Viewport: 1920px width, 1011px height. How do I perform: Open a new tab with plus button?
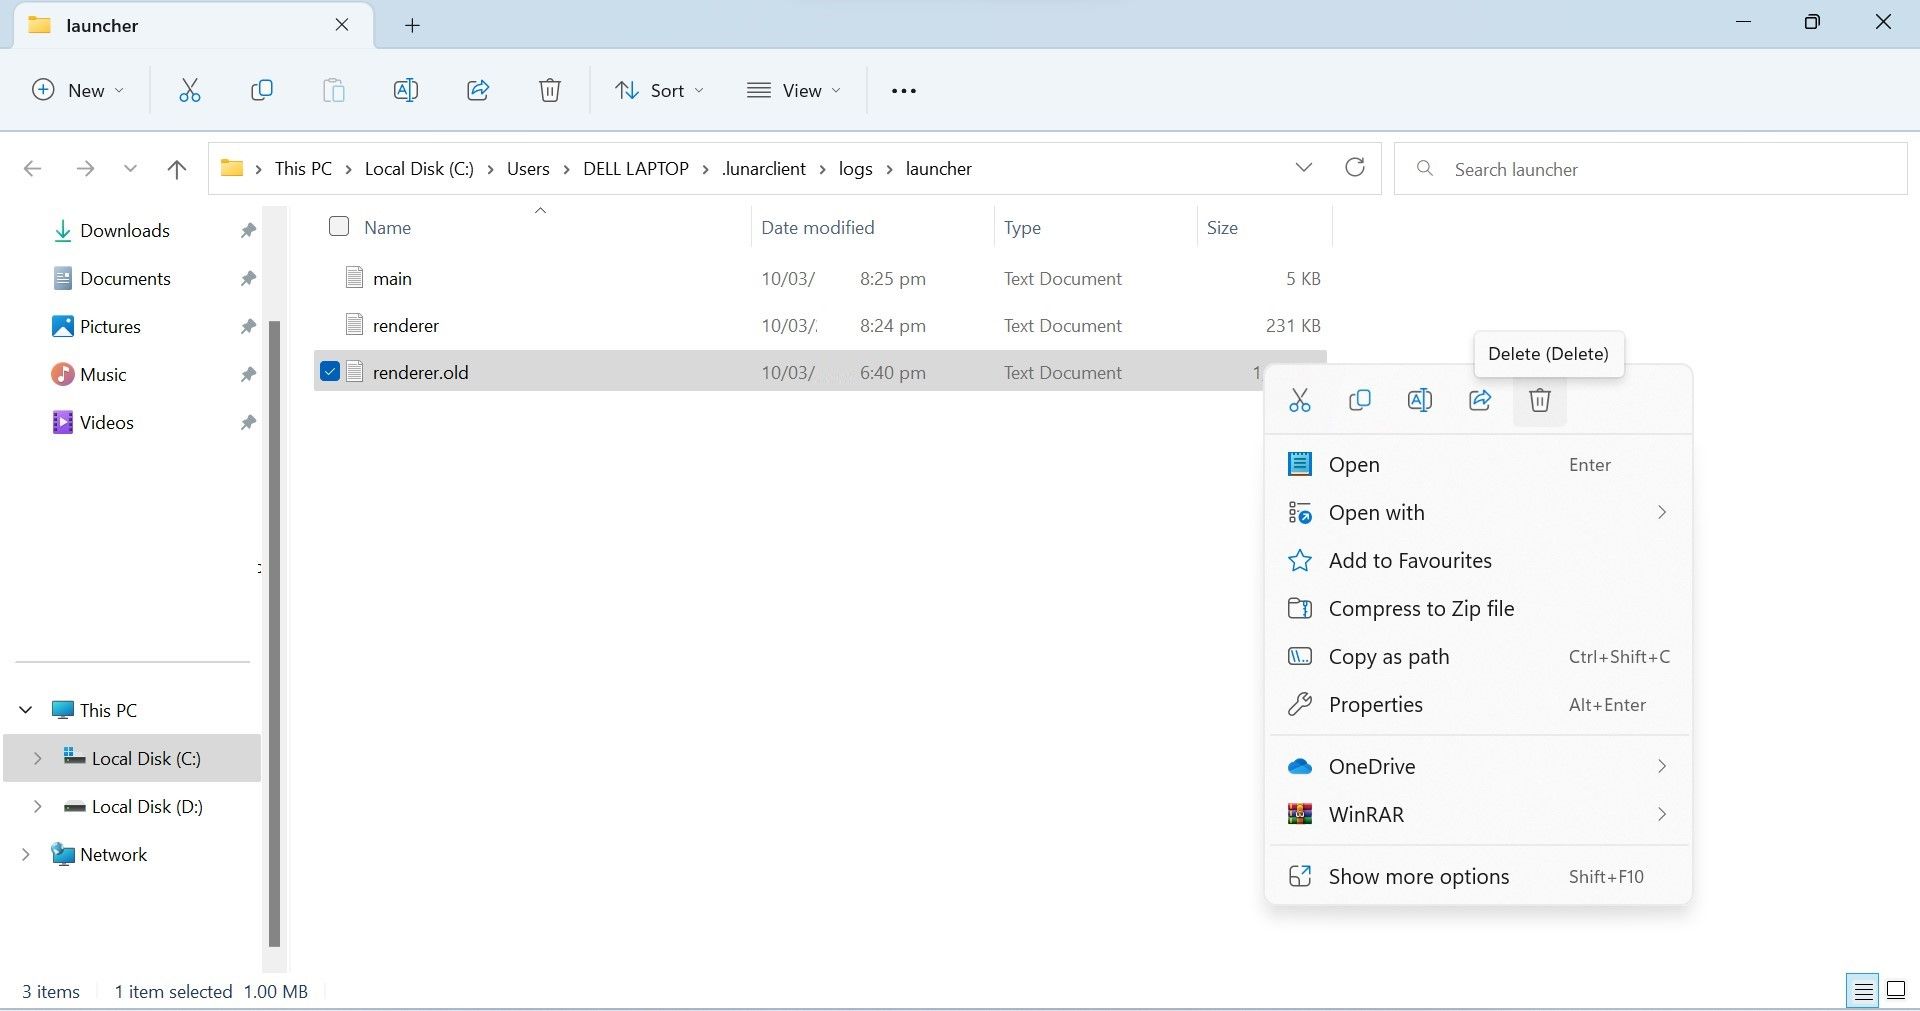tap(412, 26)
